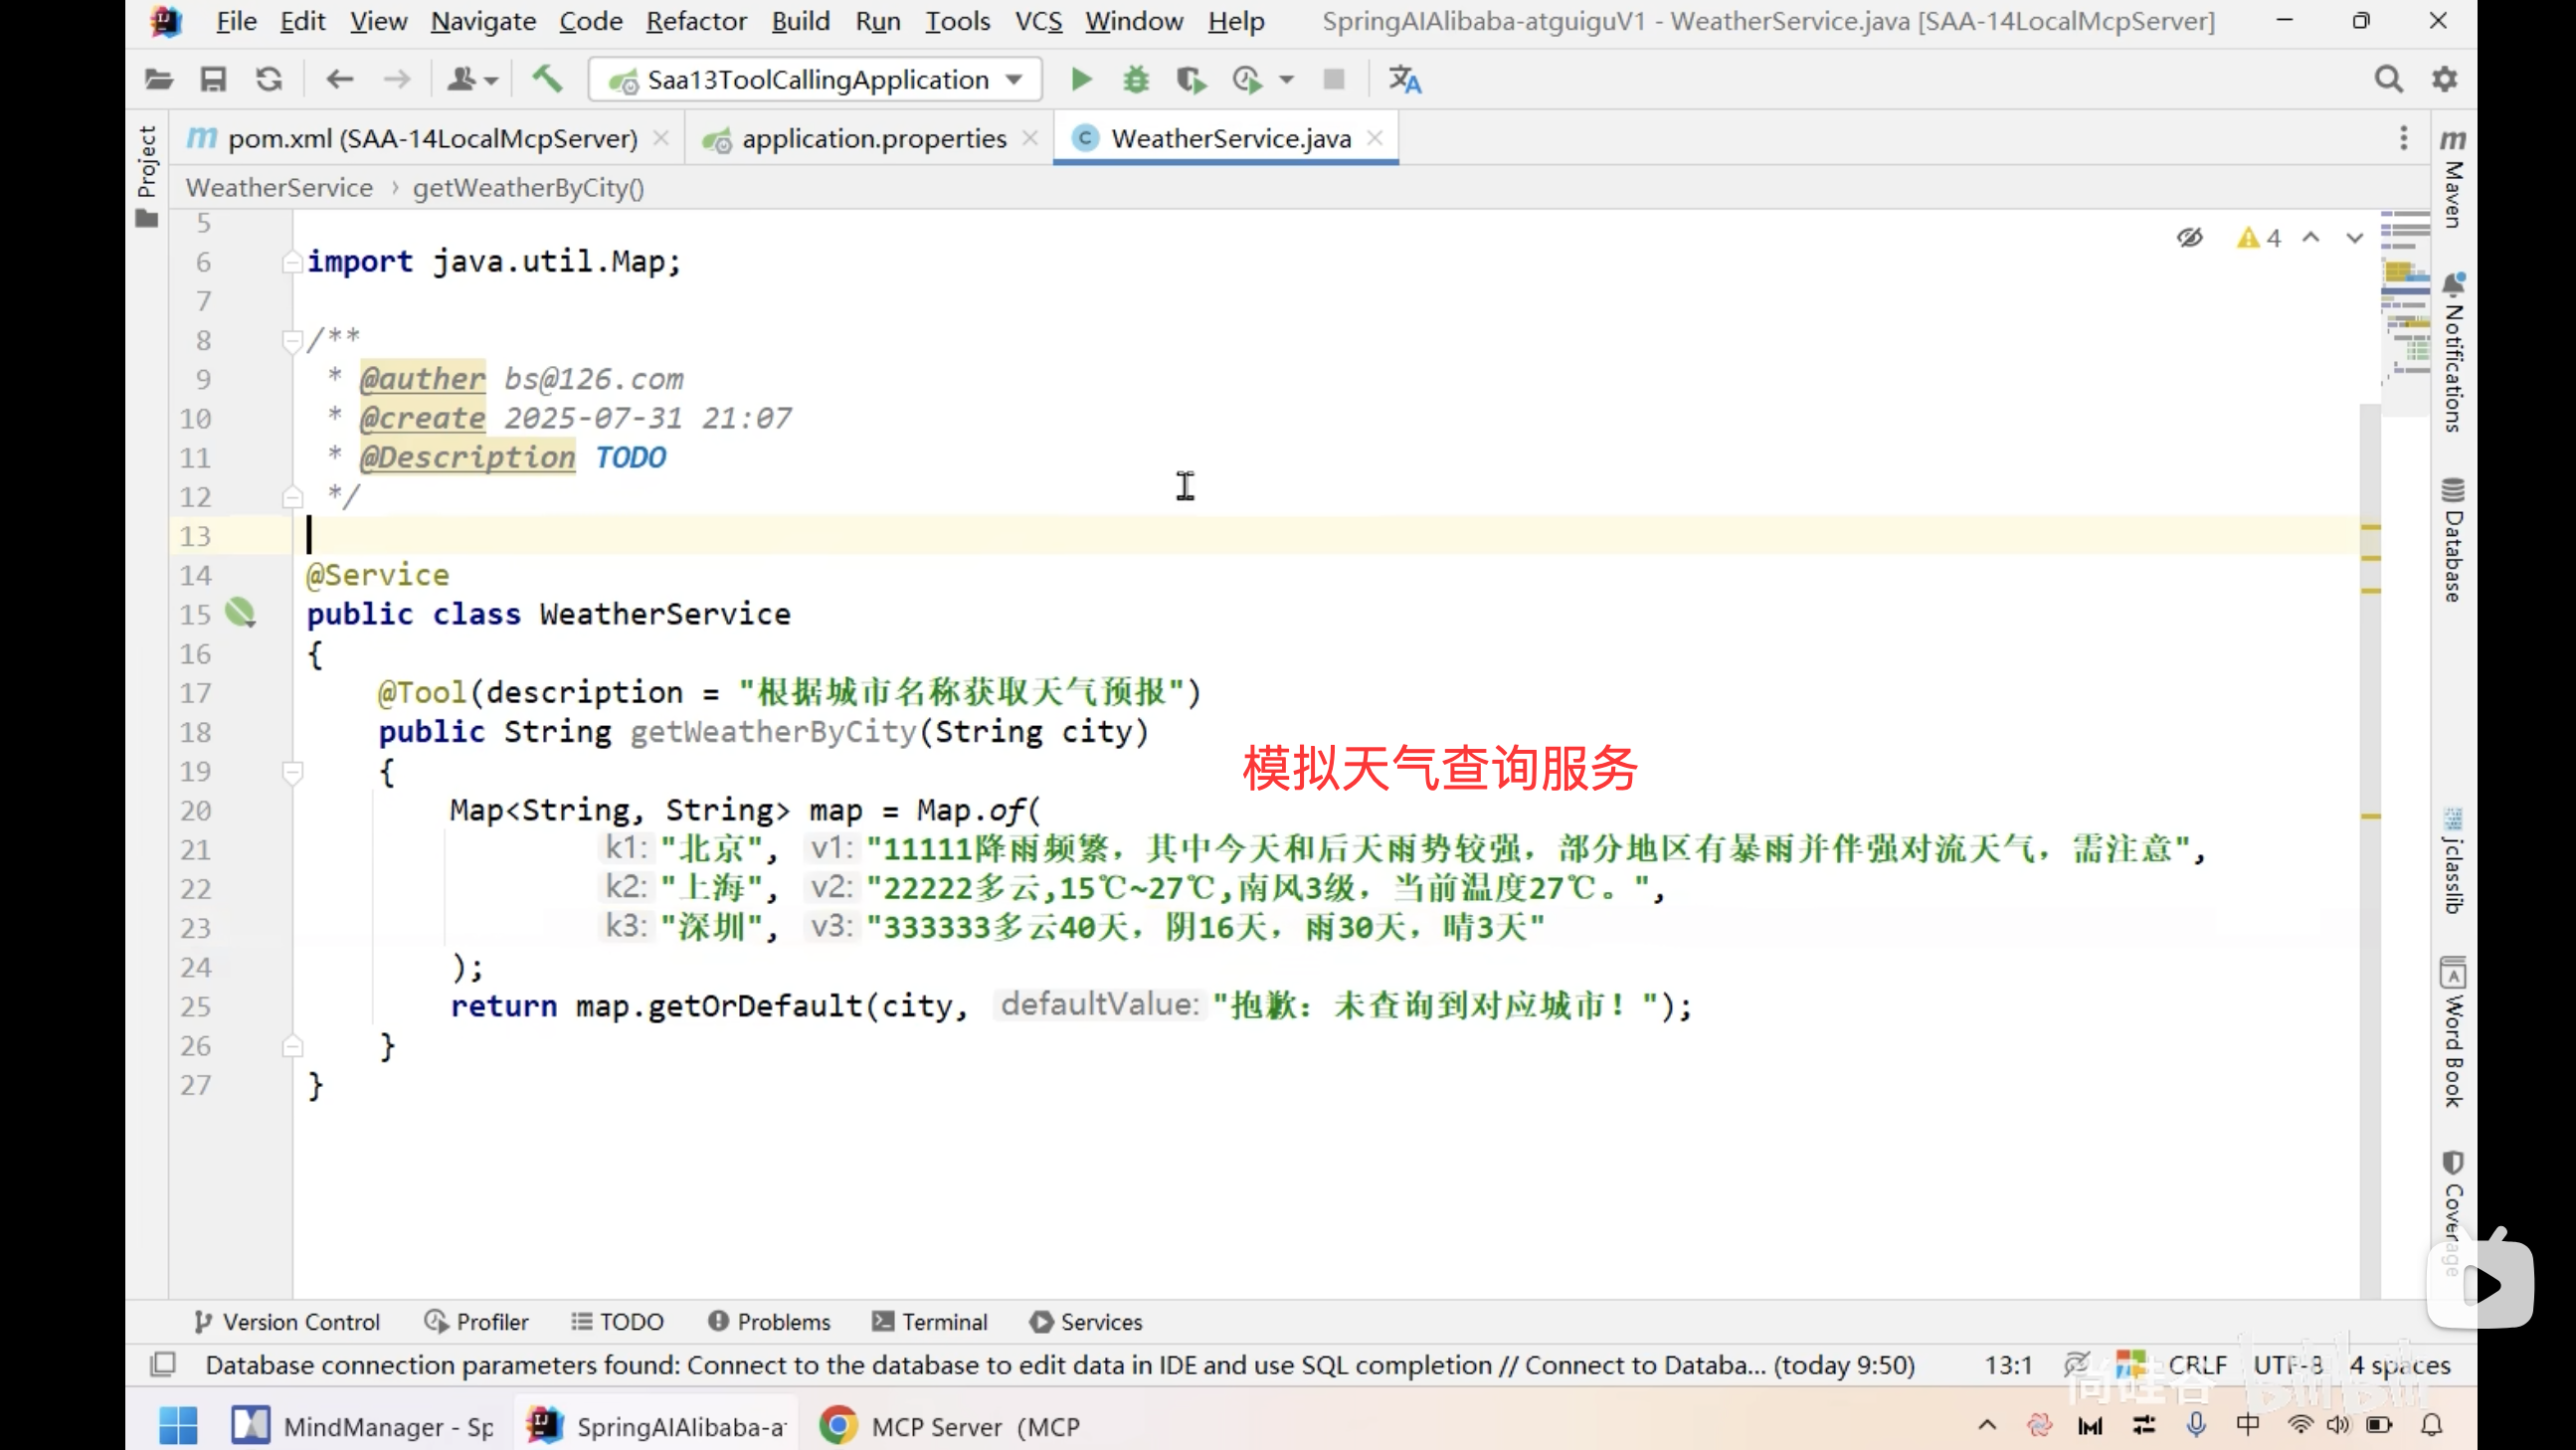Open Saa13ToolCallingApplication run configuration dropdown
Viewport: 2576px width, 1450px height.
pyautogui.click(x=816, y=79)
